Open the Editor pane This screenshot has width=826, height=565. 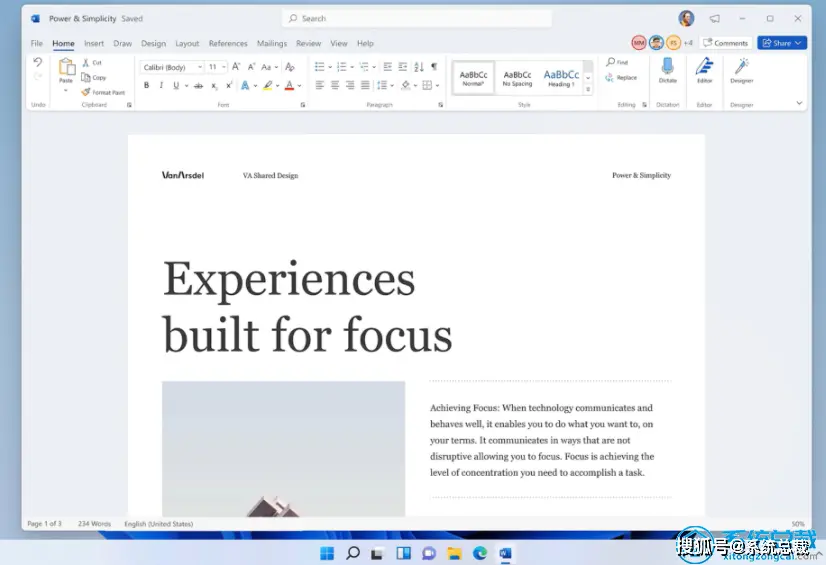tap(704, 70)
